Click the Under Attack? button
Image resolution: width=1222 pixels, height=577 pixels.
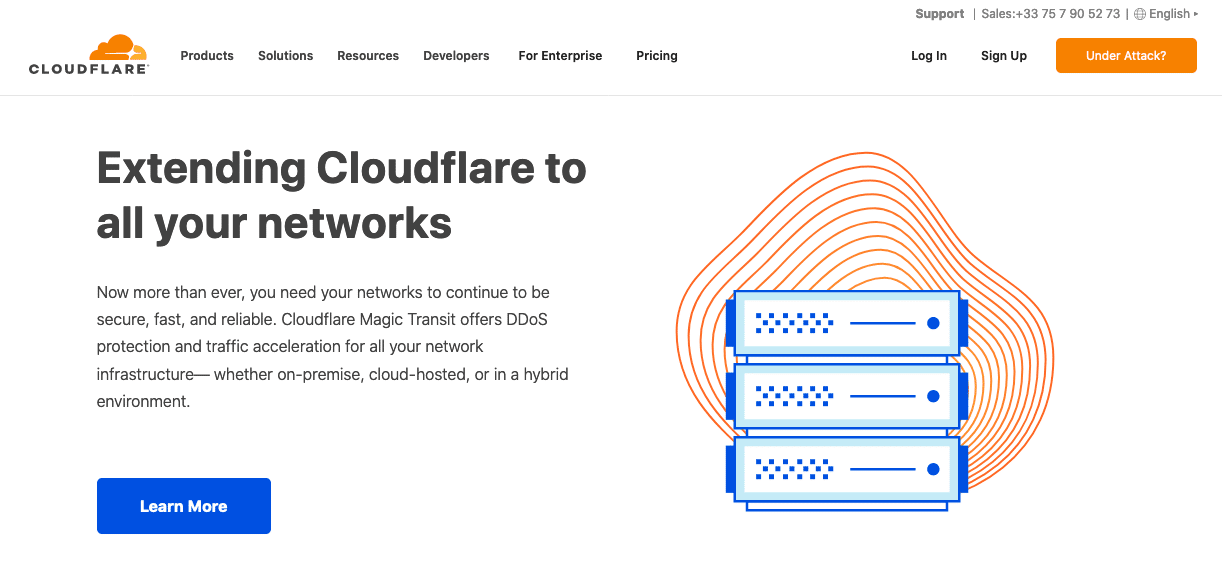tap(1126, 56)
